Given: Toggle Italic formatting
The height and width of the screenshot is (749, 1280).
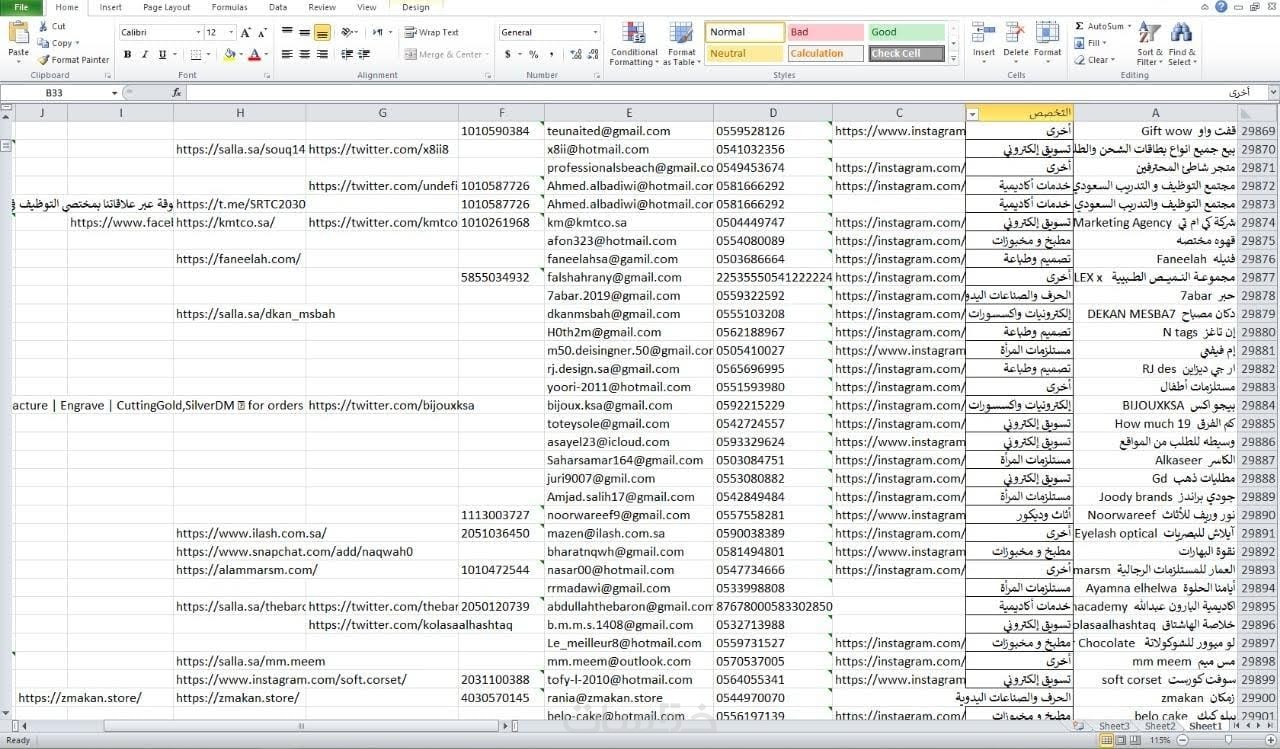Looking at the screenshot, I should point(145,55).
